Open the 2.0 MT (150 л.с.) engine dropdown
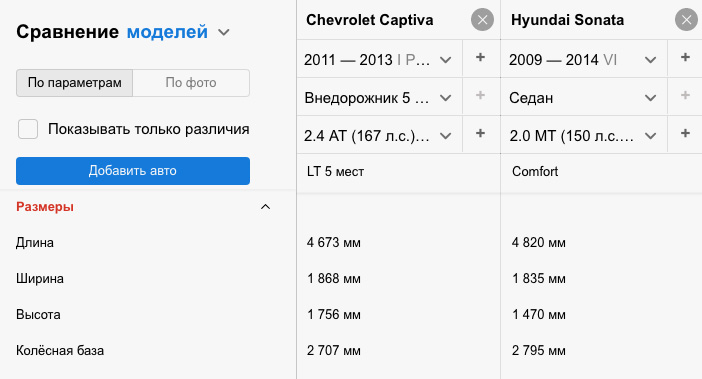Screen dimensions: 702x379 584,136
